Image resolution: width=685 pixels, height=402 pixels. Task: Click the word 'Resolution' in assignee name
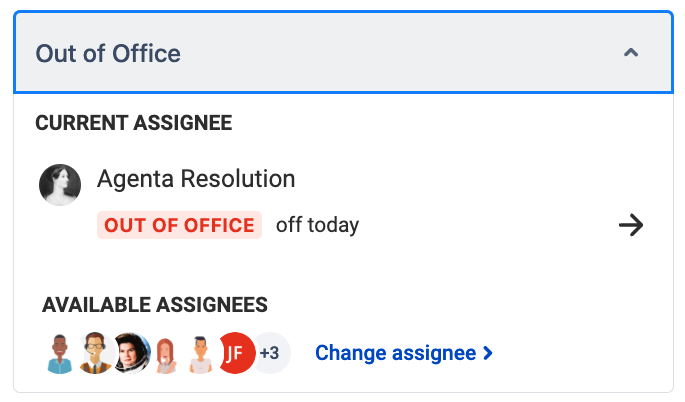pos(238,179)
